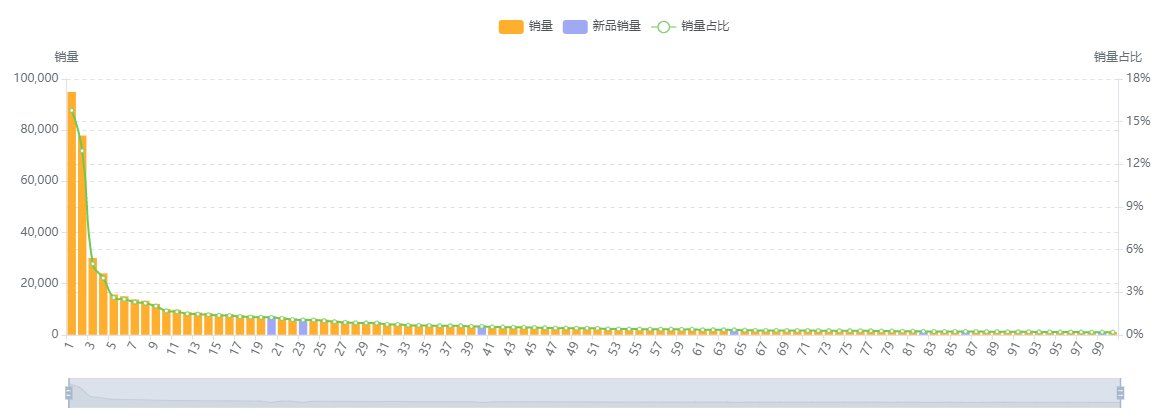This screenshot has width=1156, height=419.
Task: Click the 18% label on the right axis
Action: 1138,78
